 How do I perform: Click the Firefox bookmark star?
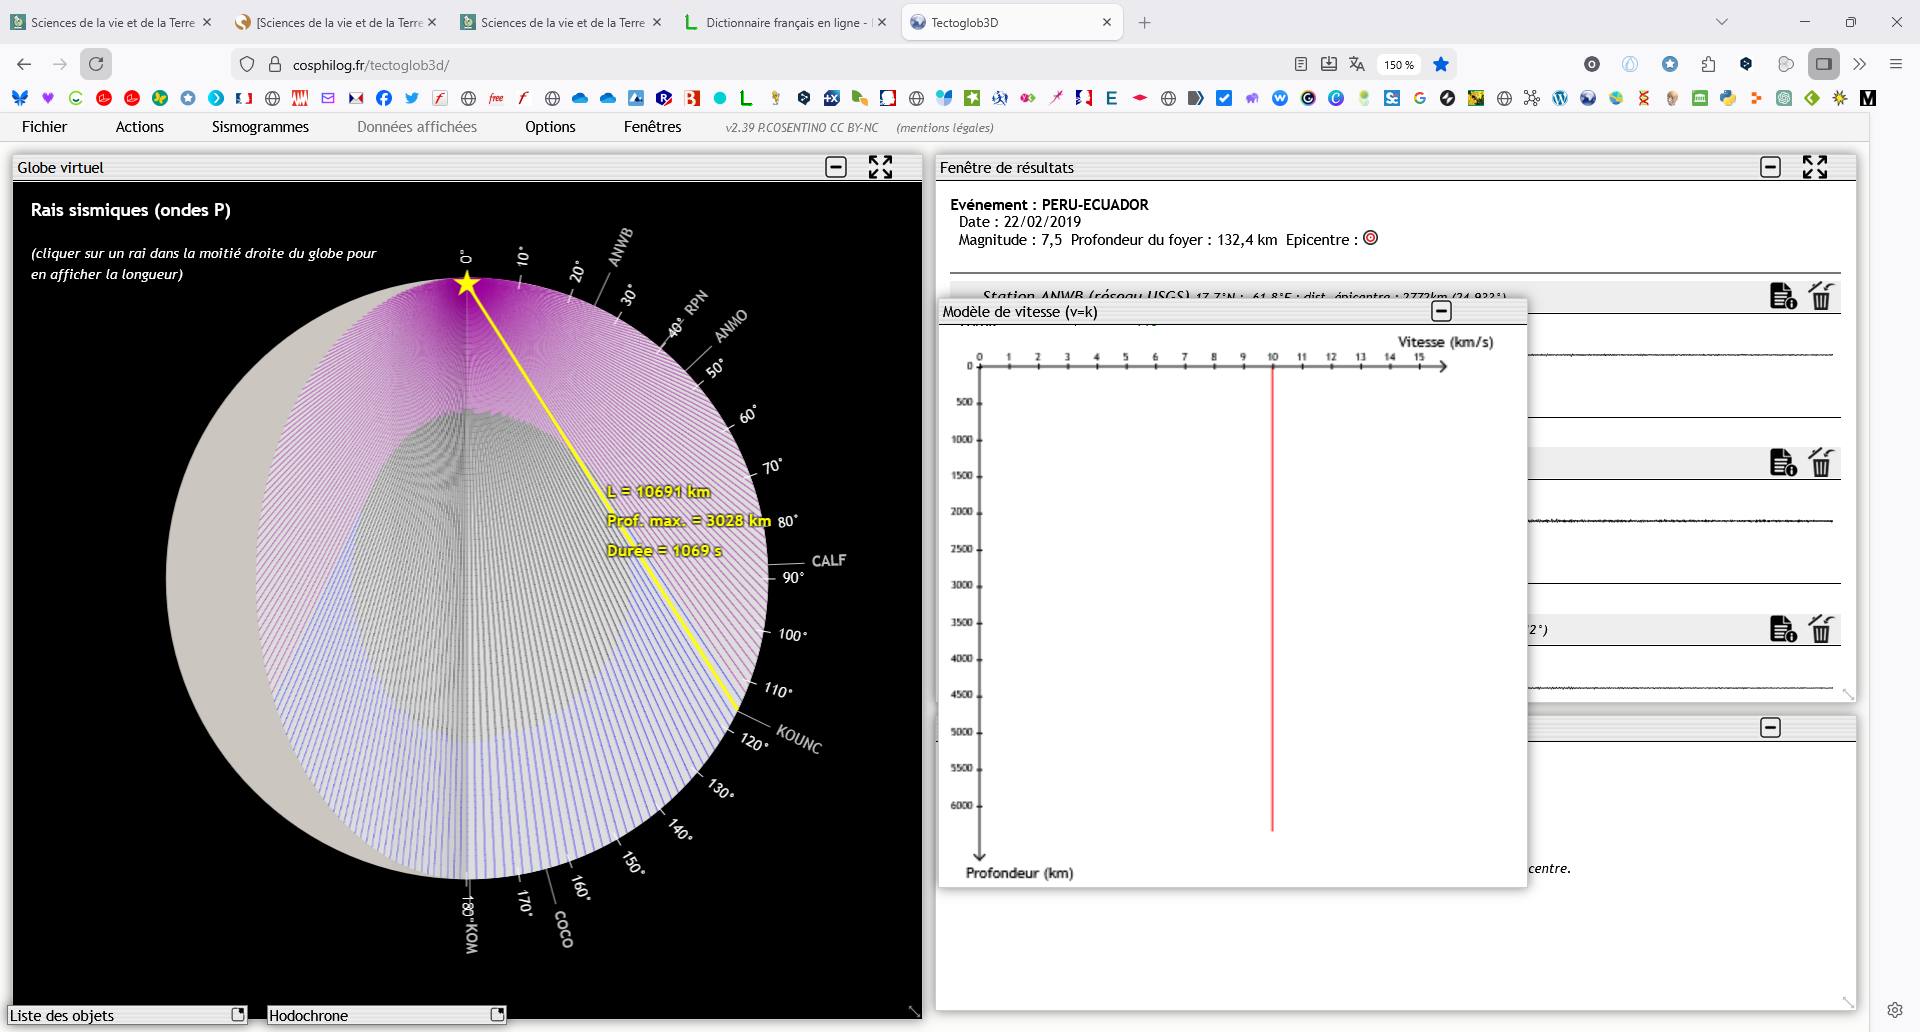(x=1441, y=64)
